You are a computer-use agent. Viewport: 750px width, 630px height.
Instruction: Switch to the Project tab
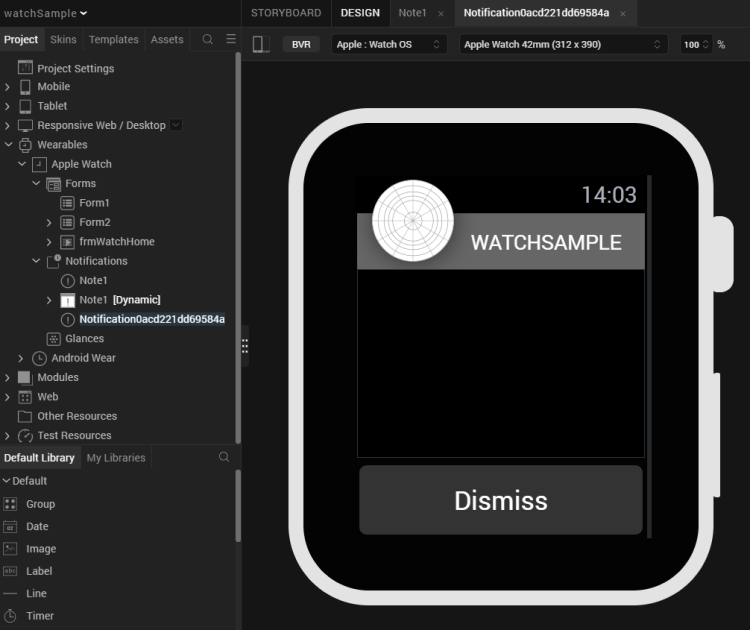[x=21, y=39]
